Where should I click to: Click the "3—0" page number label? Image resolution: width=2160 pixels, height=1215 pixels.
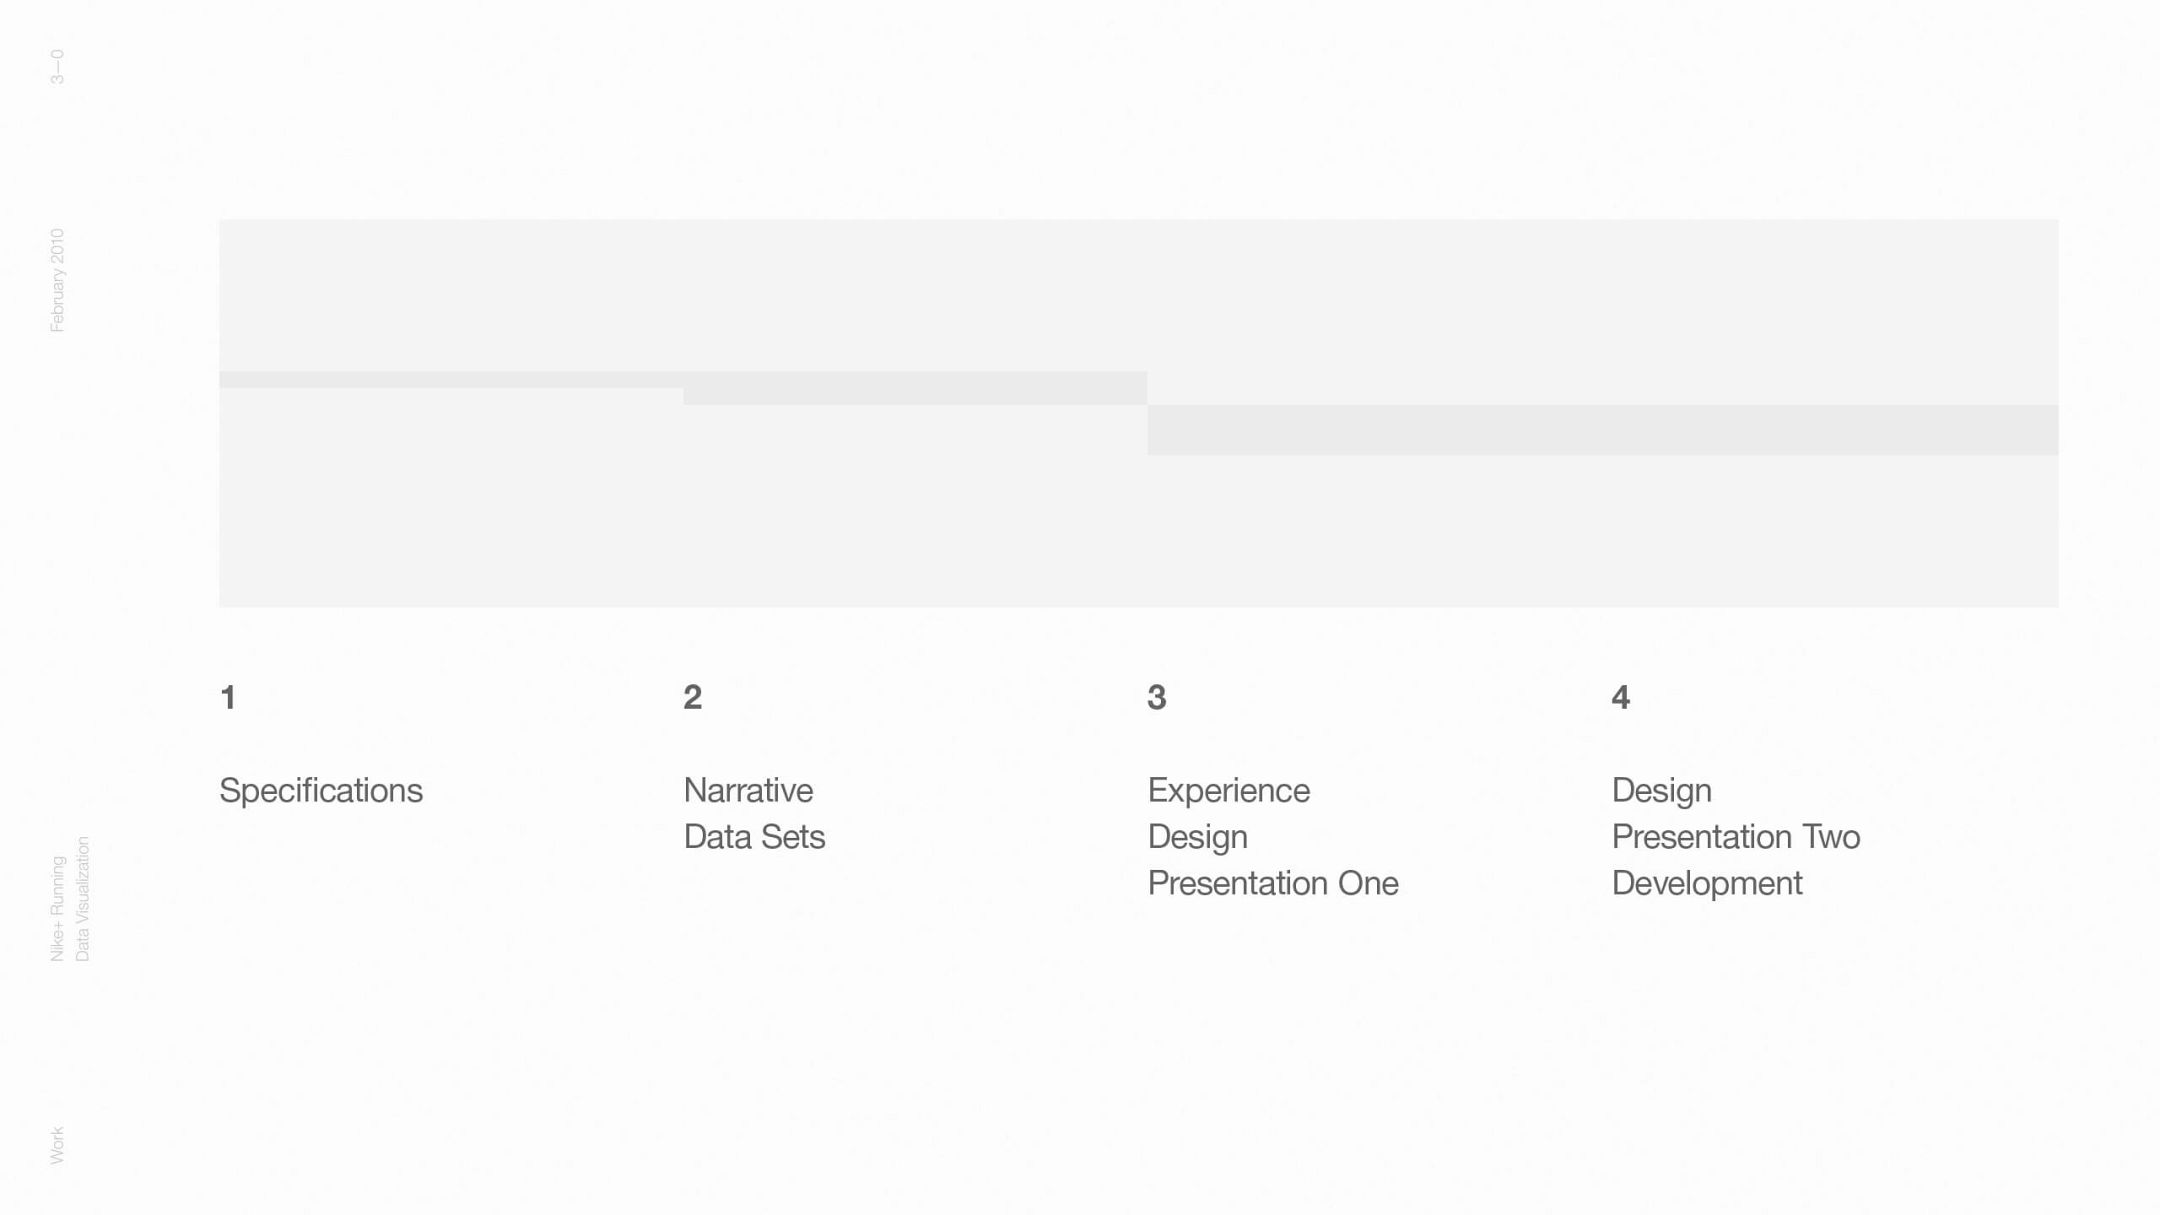coord(57,67)
